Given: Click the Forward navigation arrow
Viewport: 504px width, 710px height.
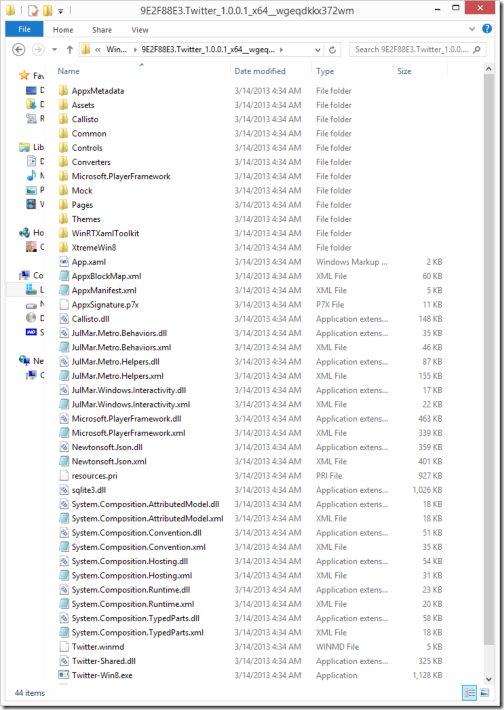Looking at the screenshot, I should pyautogui.click(x=38, y=49).
